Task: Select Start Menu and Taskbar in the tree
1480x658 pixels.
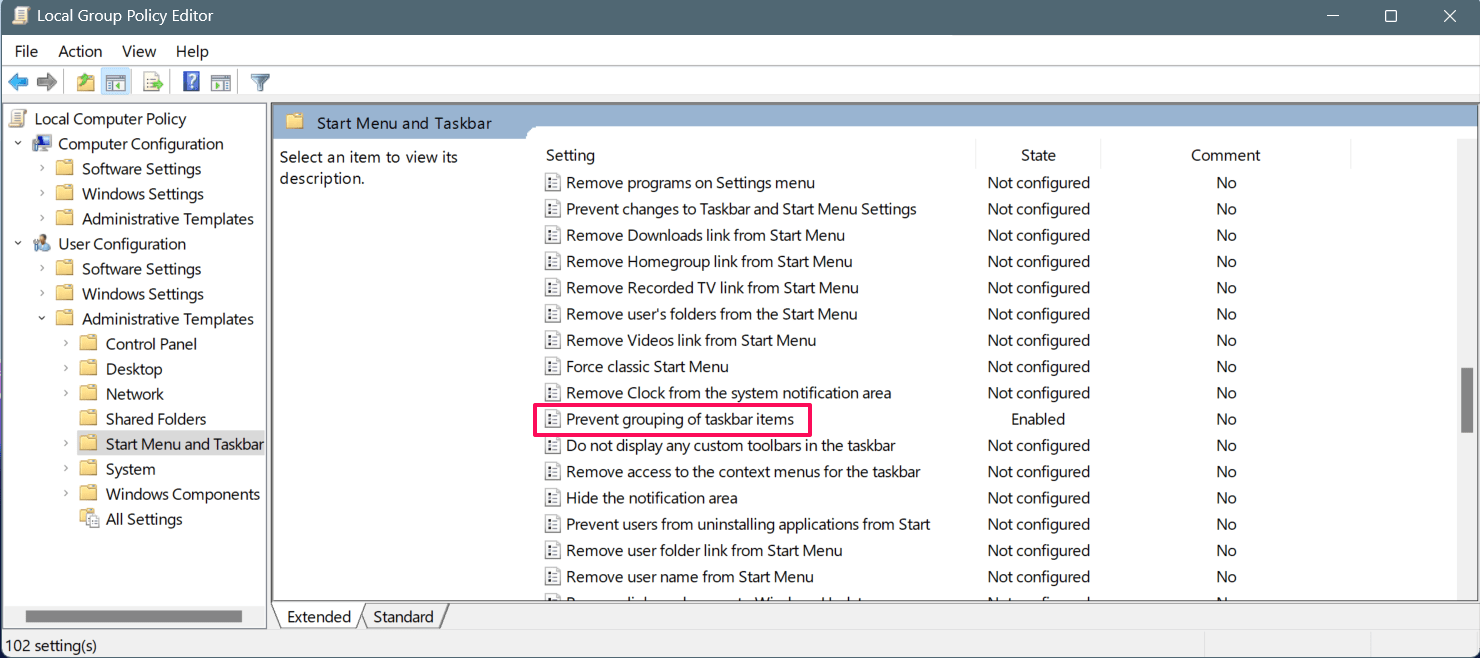Action: click(x=185, y=444)
